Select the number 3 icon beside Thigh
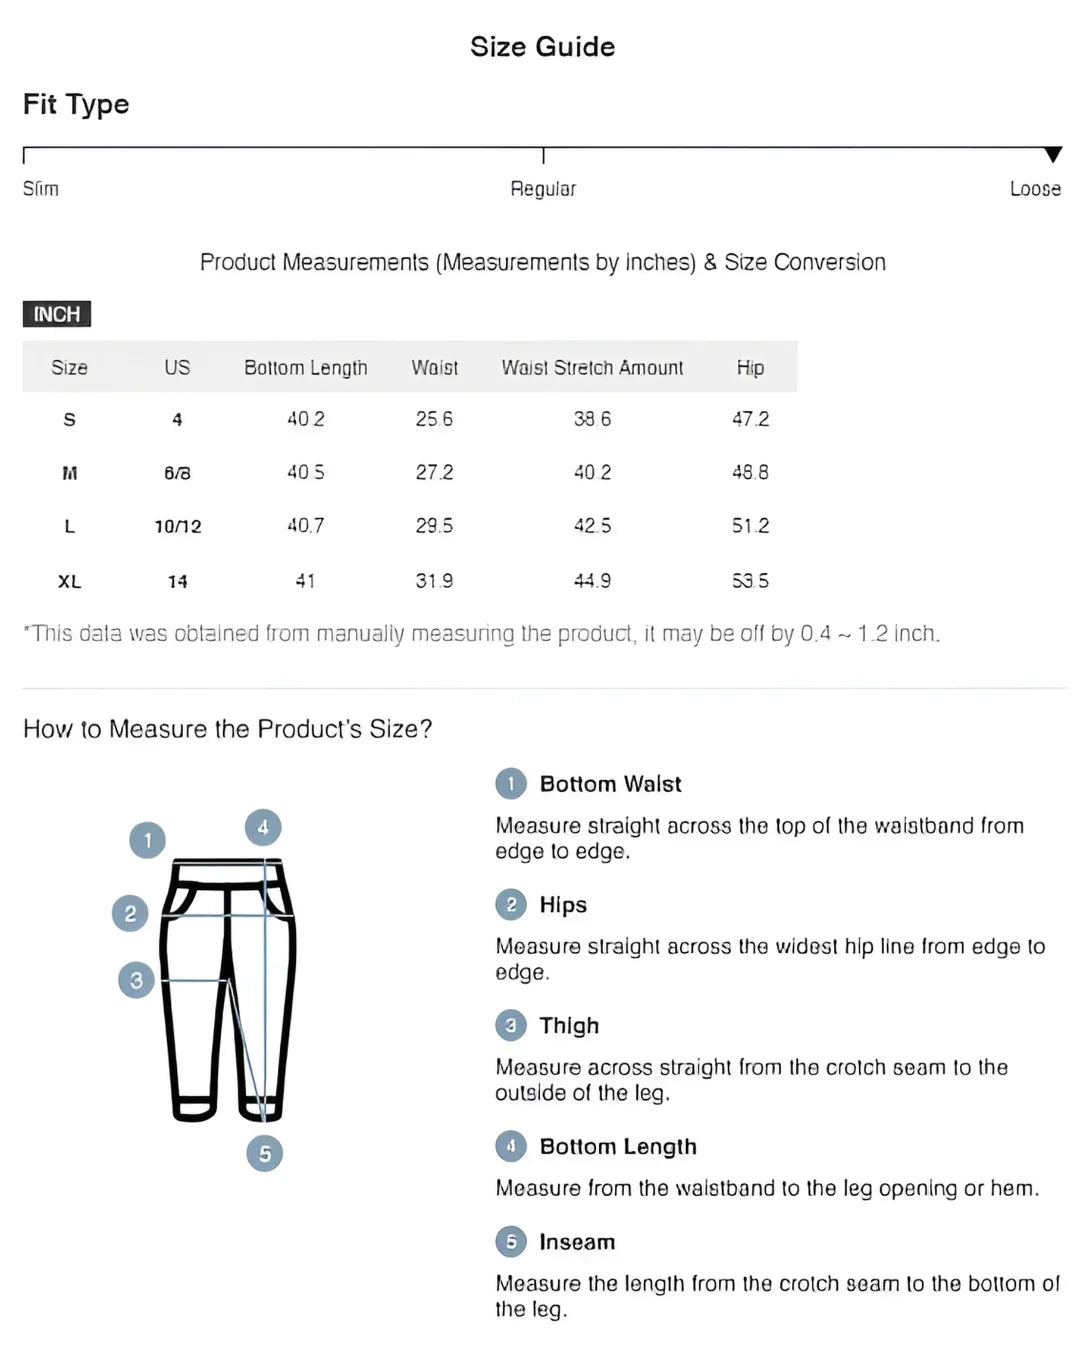This screenshot has width=1080, height=1350. click(x=511, y=1025)
